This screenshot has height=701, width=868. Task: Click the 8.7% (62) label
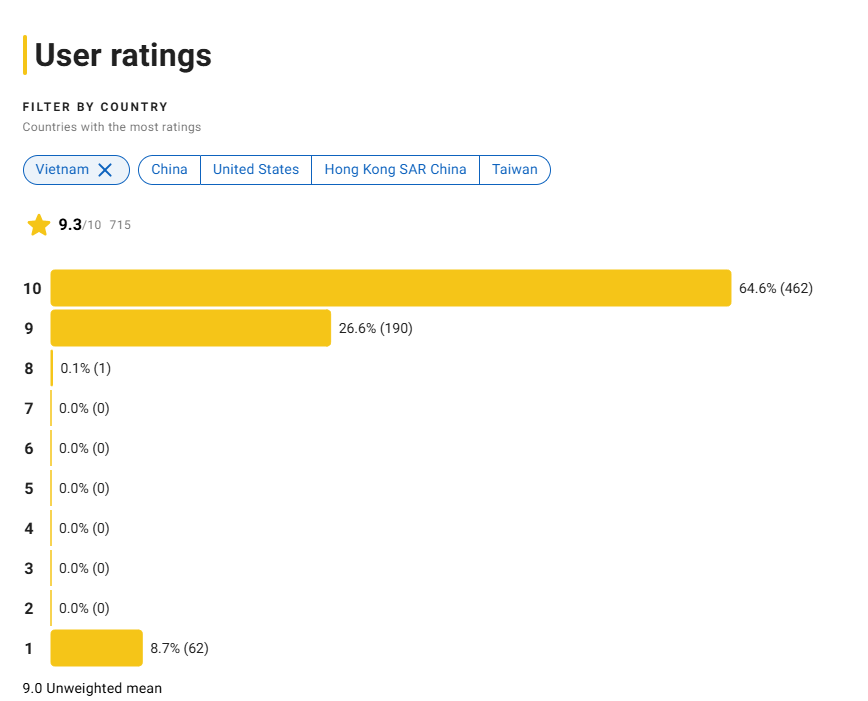(179, 648)
